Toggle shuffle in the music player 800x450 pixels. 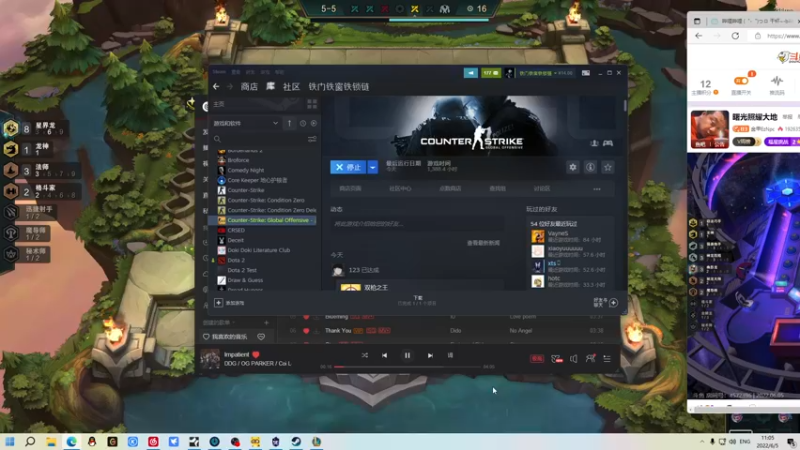[x=364, y=355]
